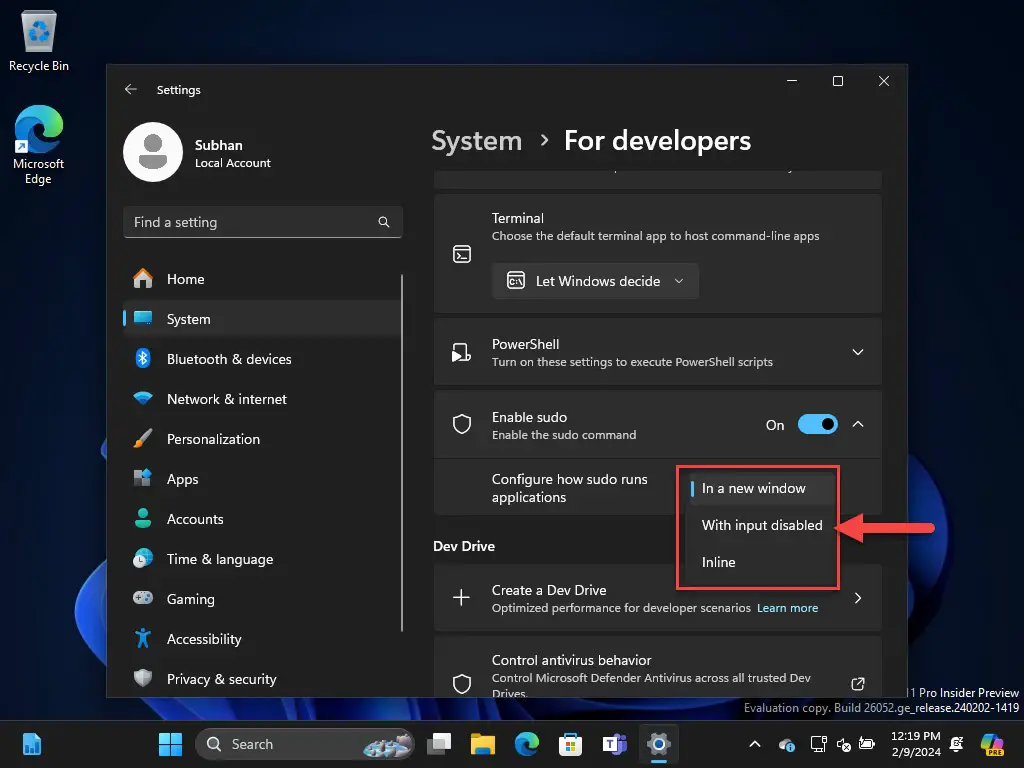Image resolution: width=1024 pixels, height=768 pixels.
Task: Click the Create a Dev Drive plus icon
Action: [x=461, y=598]
